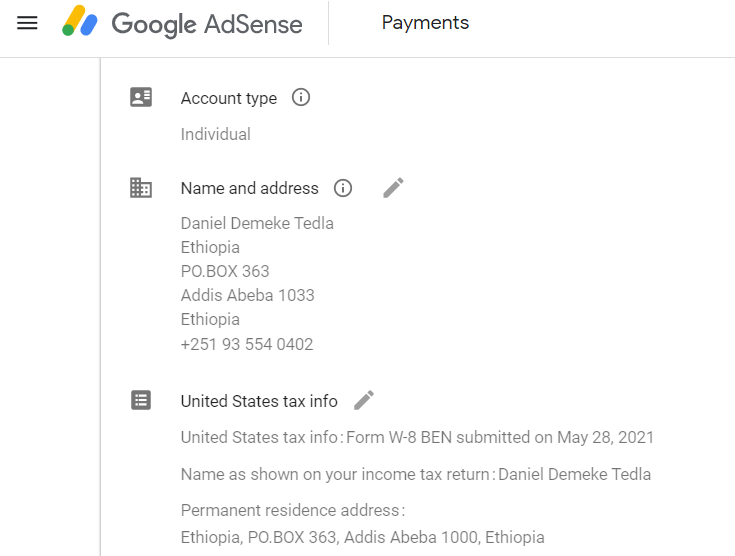
Task: Click the Payments page title
Action: click(x=425, y=23)
